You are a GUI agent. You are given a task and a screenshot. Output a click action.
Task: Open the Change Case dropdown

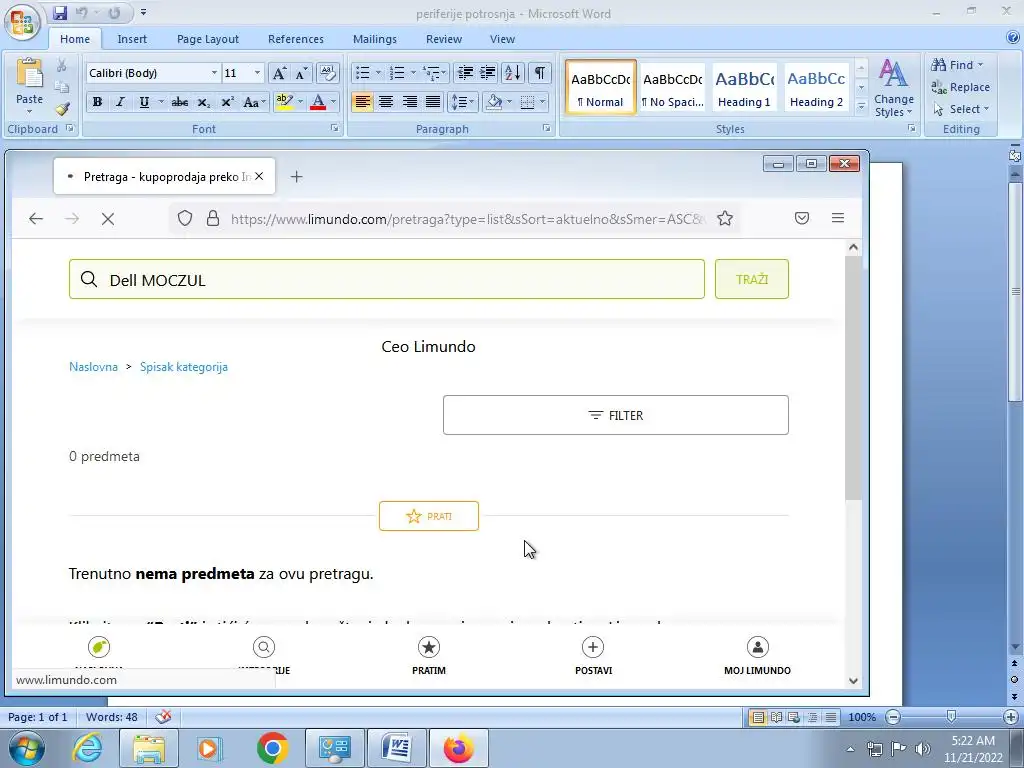254,102
